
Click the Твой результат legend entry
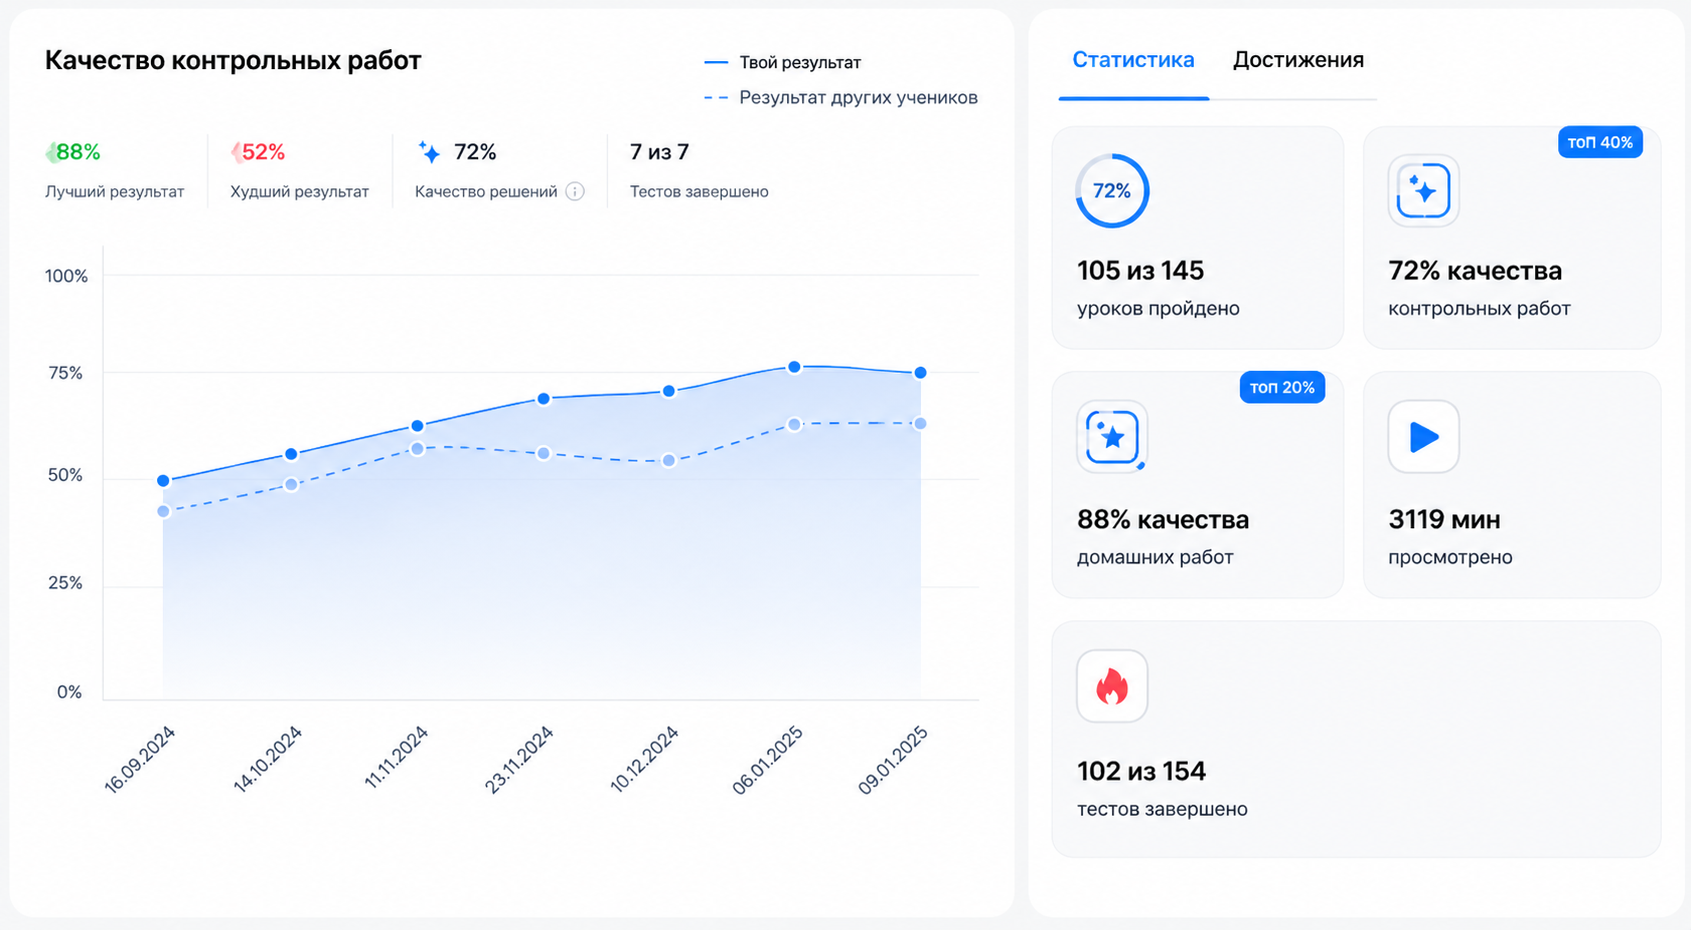782,62
